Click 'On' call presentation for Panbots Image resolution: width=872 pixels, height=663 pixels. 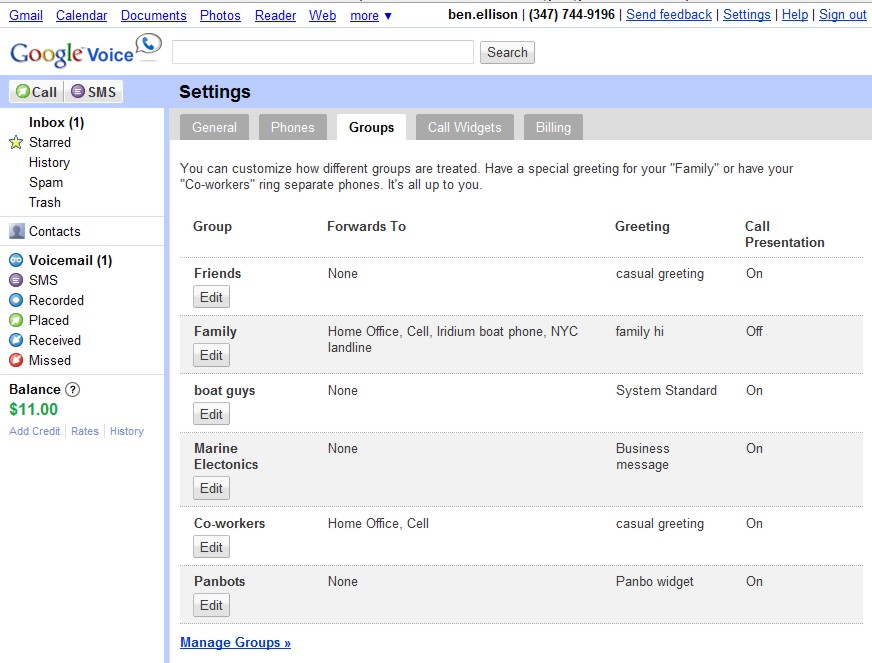click(754, 582)
